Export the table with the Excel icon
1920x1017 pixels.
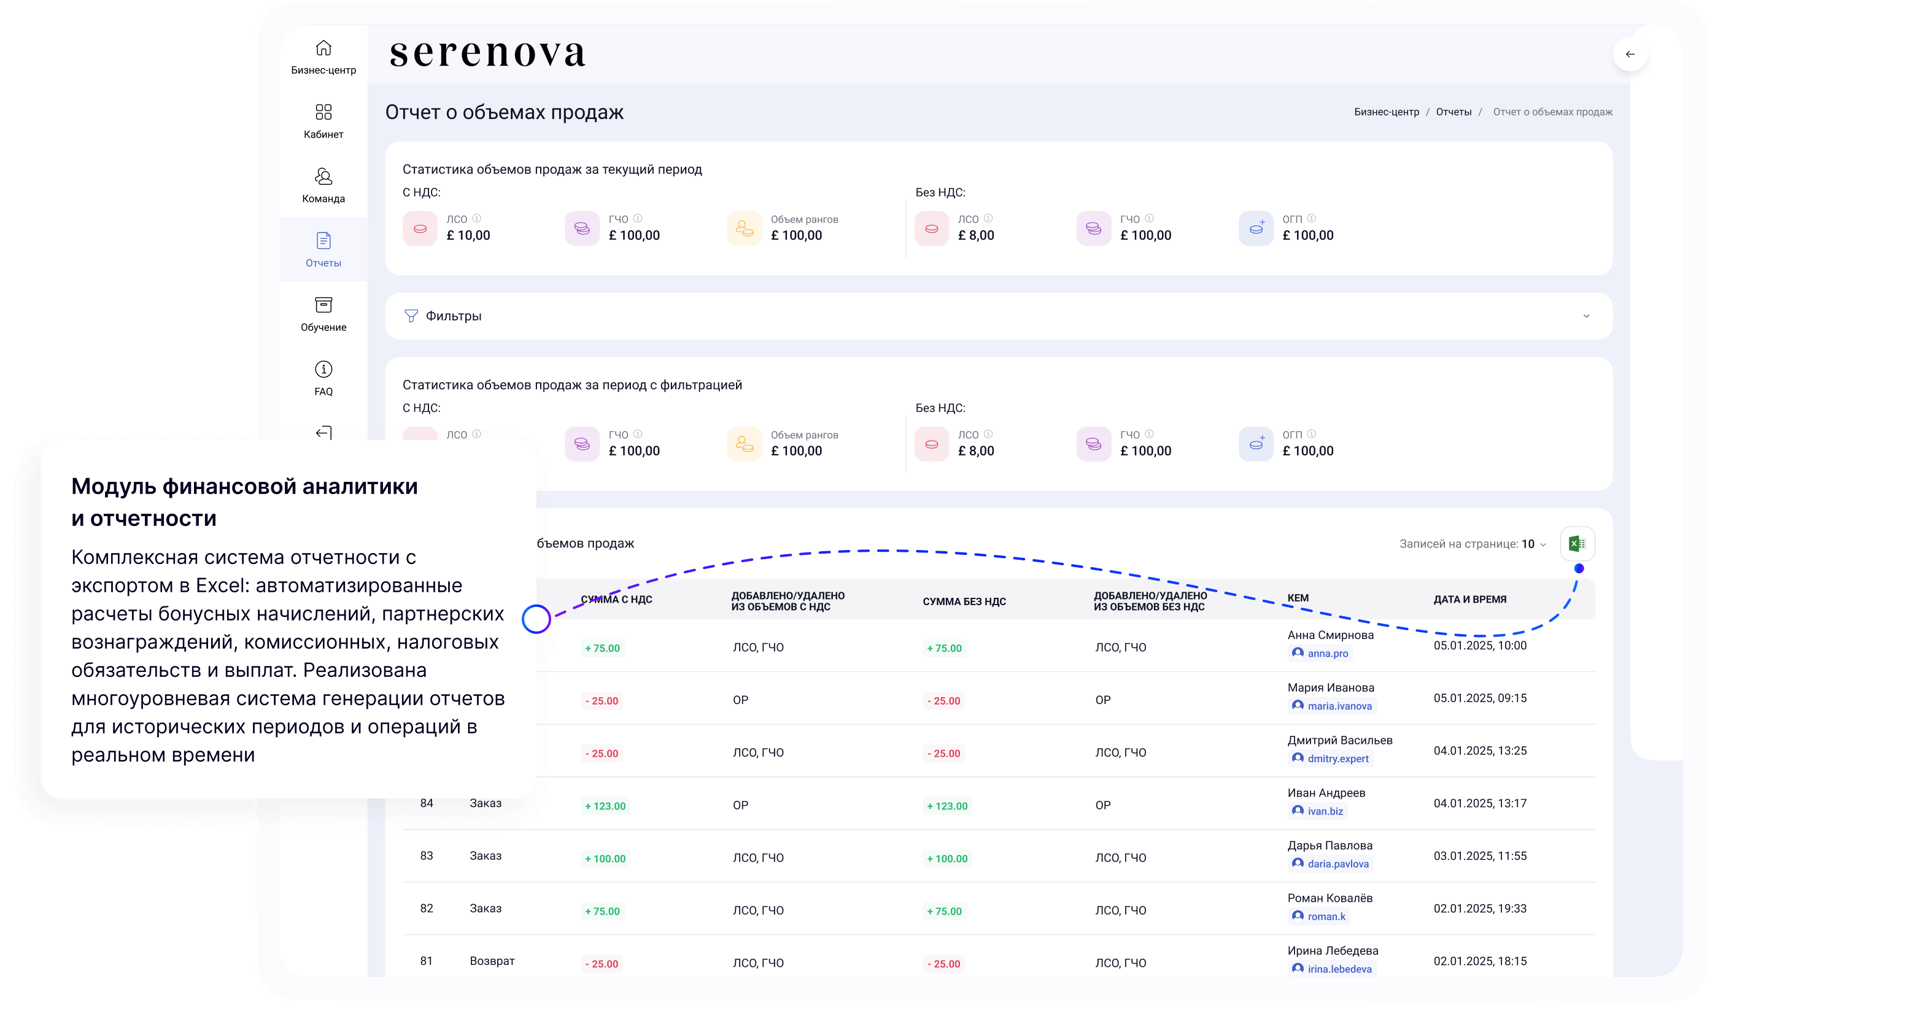(x=1577, y=544)
